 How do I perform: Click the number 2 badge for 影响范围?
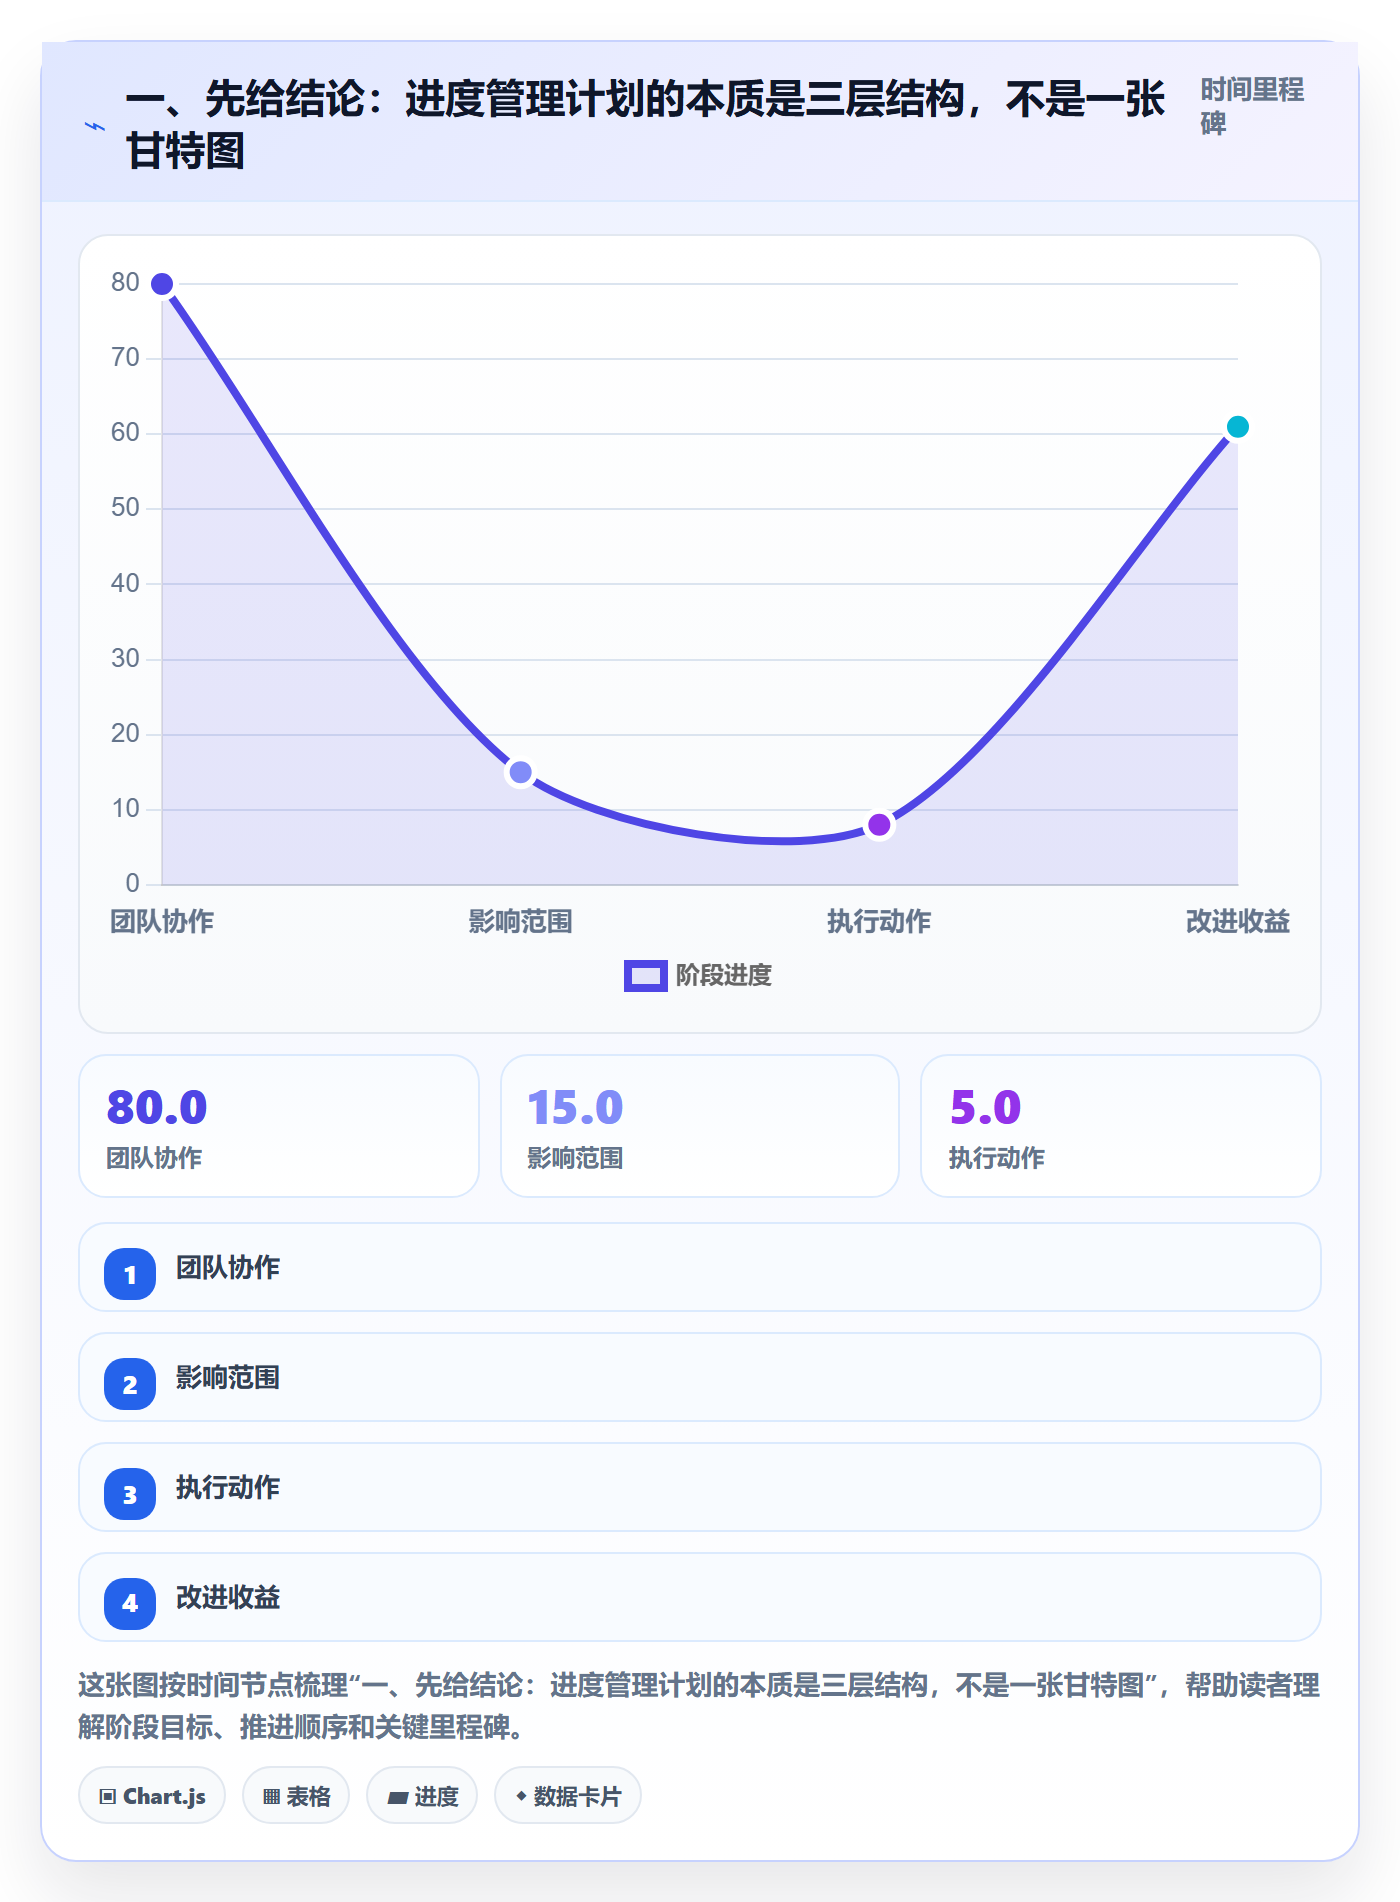pos(130,1384)
